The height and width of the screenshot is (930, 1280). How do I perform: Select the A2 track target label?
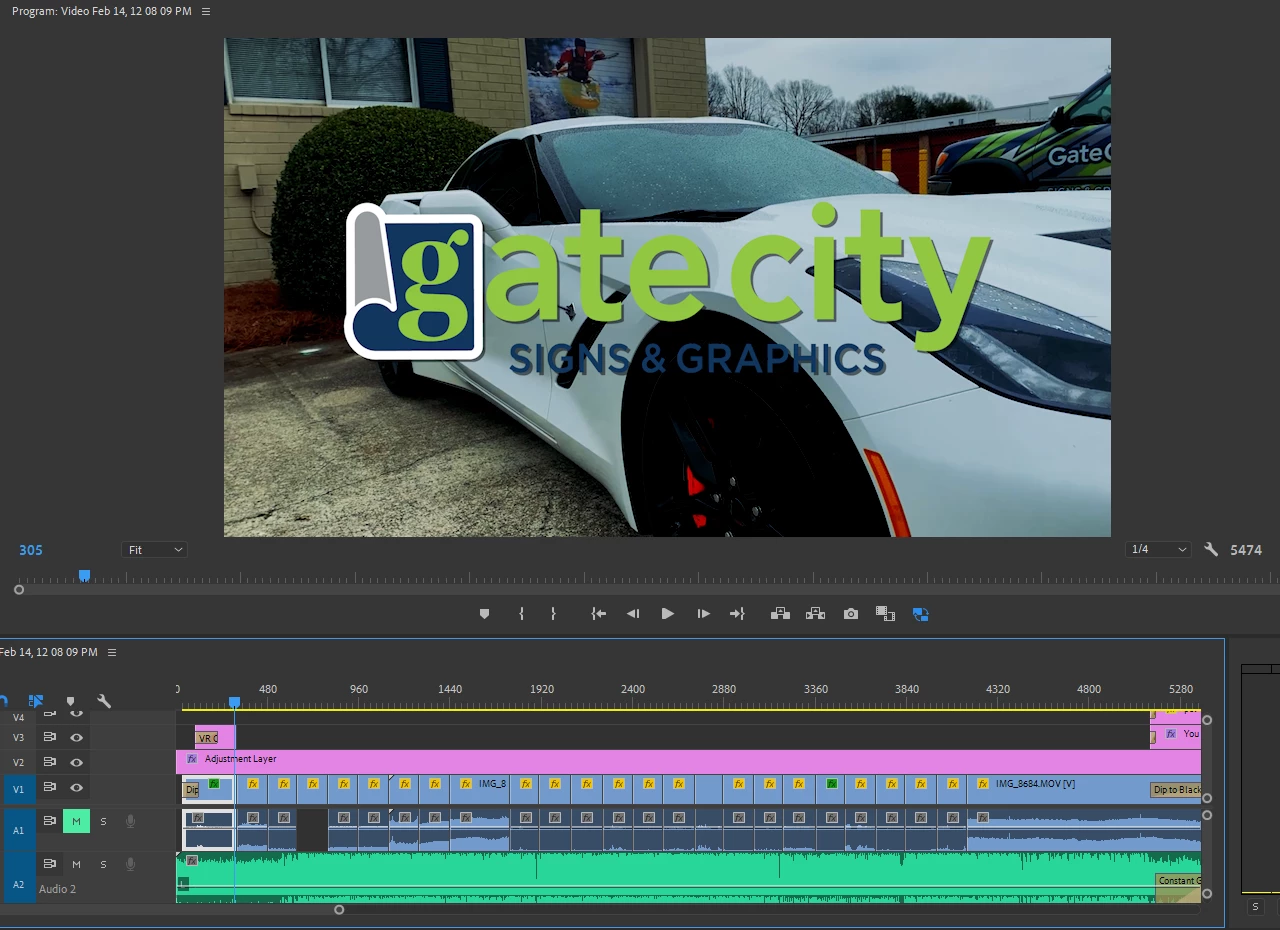point(18,884)
